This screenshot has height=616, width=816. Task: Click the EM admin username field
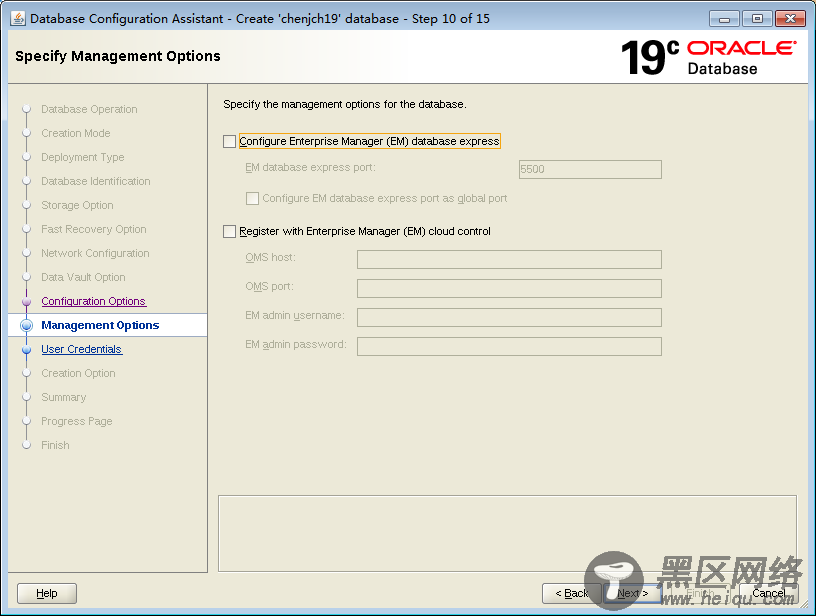(509, 317)
